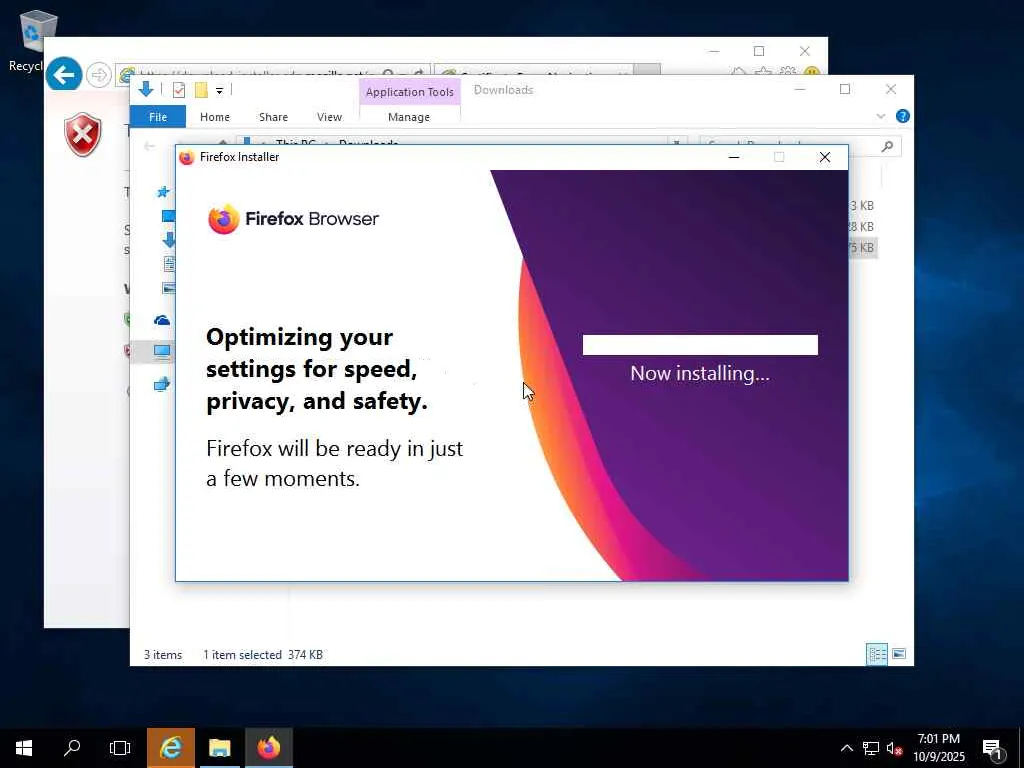The height and width of the screenshot is (768, 1024).
Task: Select Network icon in navigation pane
Action: pos(161,385)
